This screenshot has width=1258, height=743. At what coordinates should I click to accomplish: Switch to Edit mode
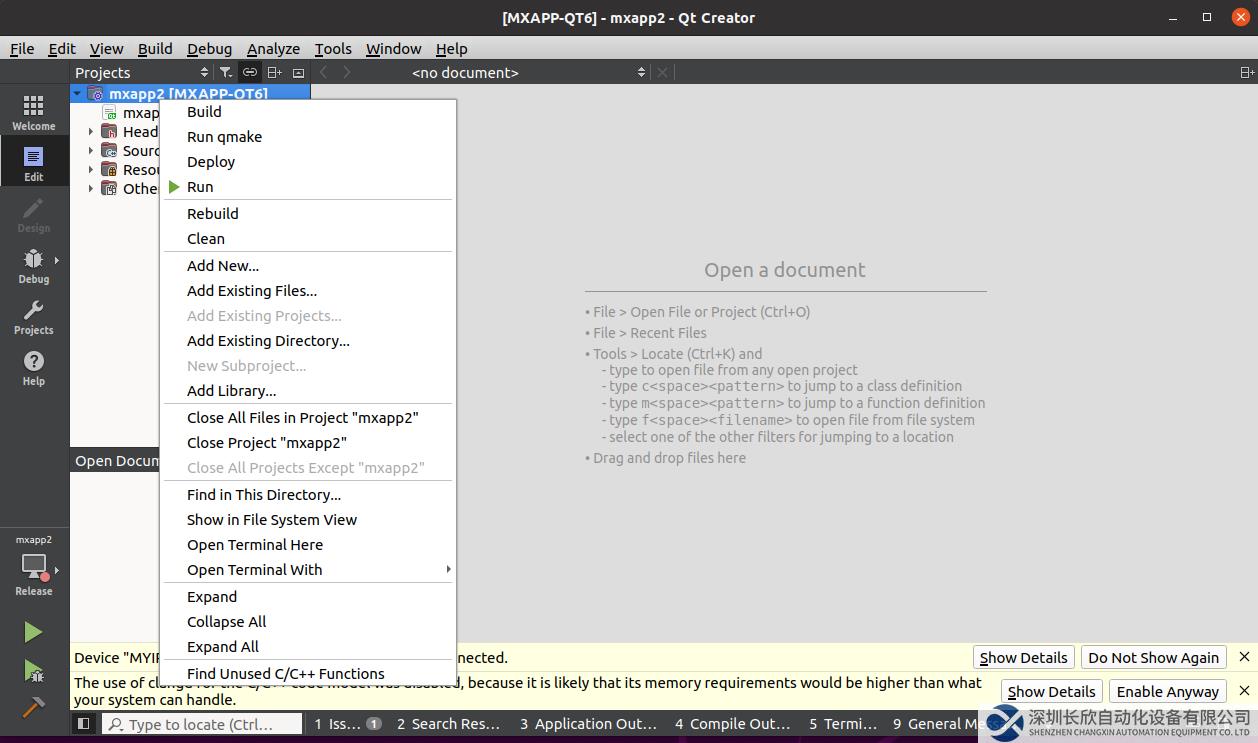34,163
